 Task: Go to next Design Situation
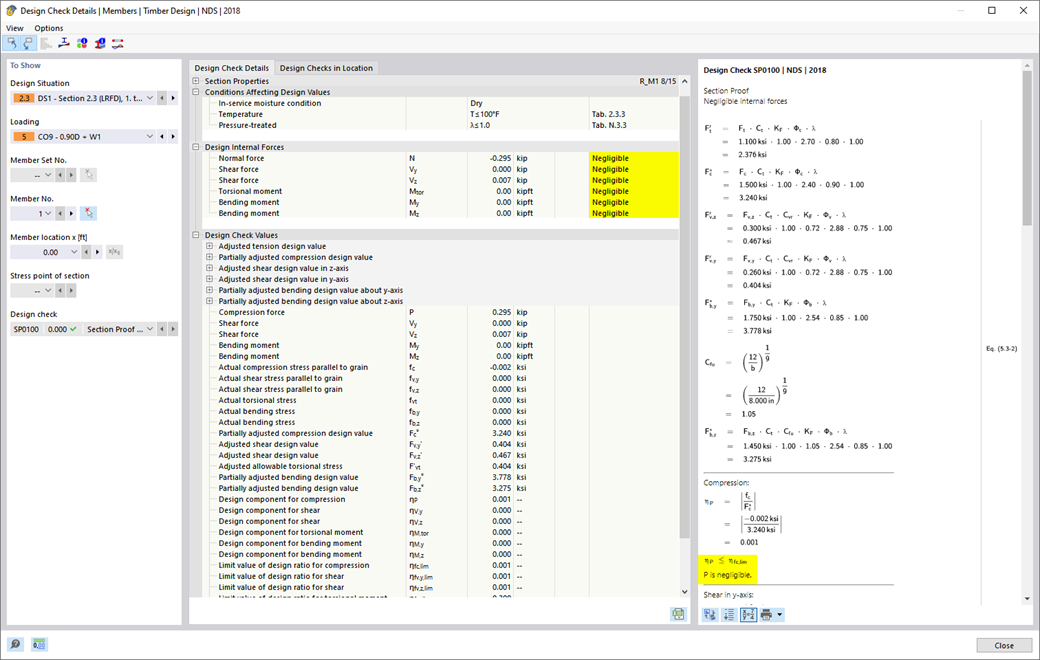(x=173, y=98)
